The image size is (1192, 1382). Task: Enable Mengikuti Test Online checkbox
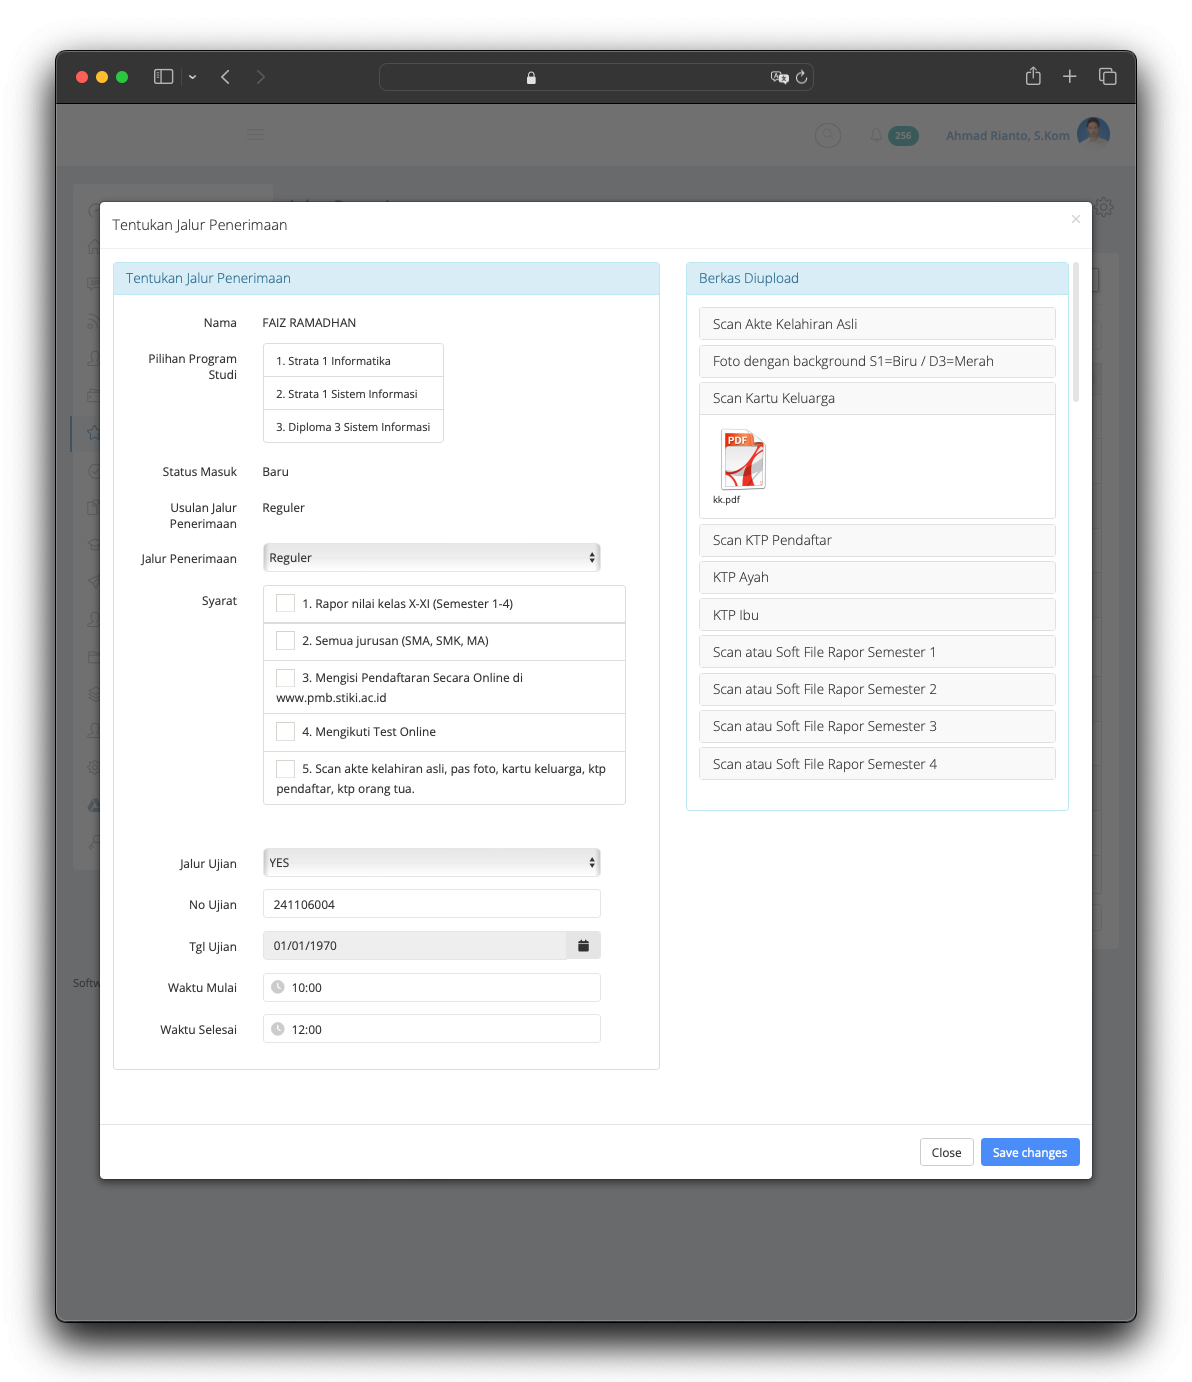(286, 732)
